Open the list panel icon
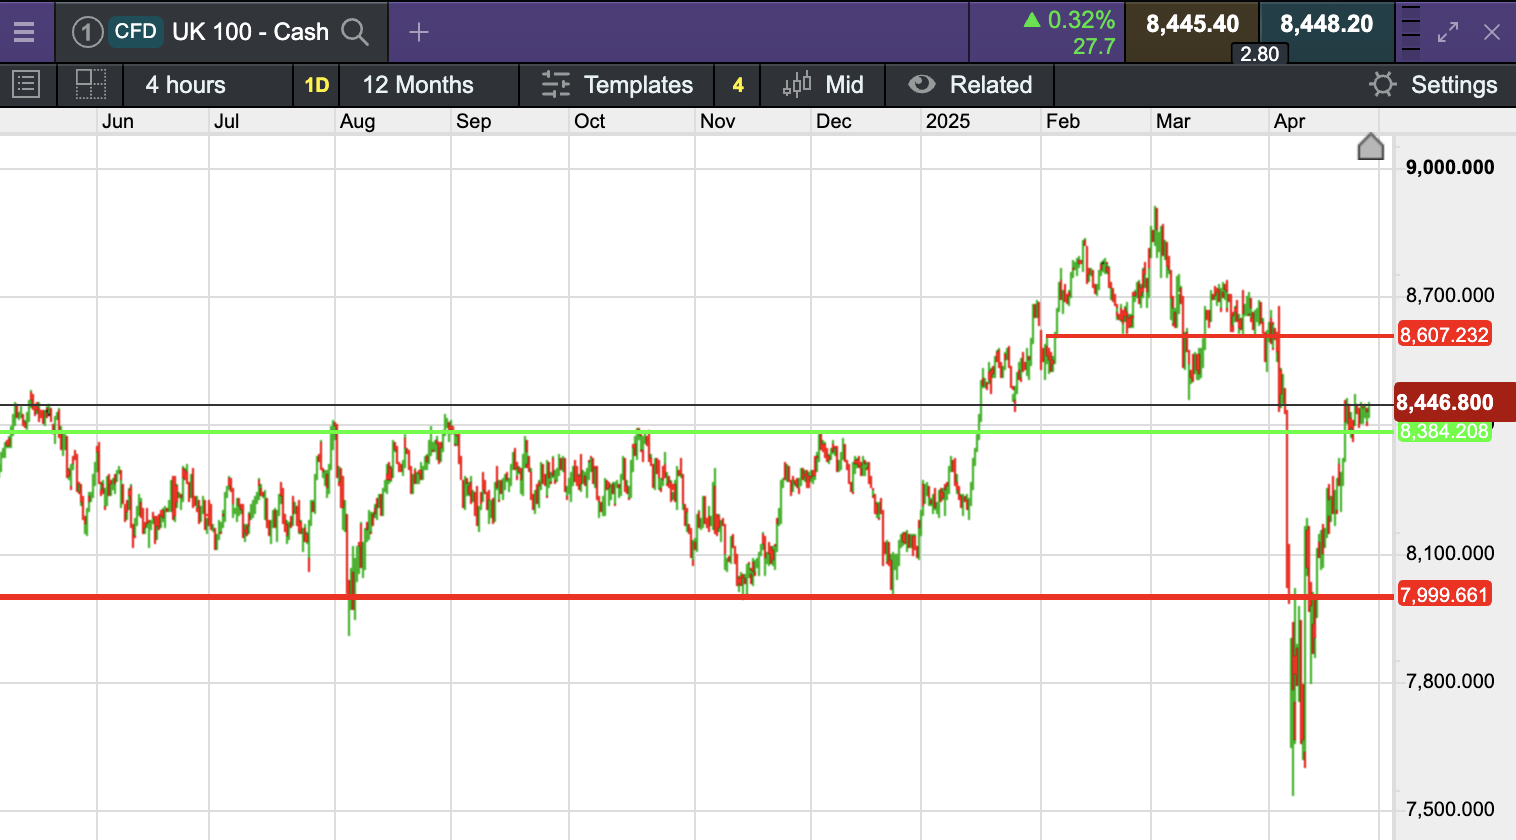 pyautogui.click(x=26, y=85)
